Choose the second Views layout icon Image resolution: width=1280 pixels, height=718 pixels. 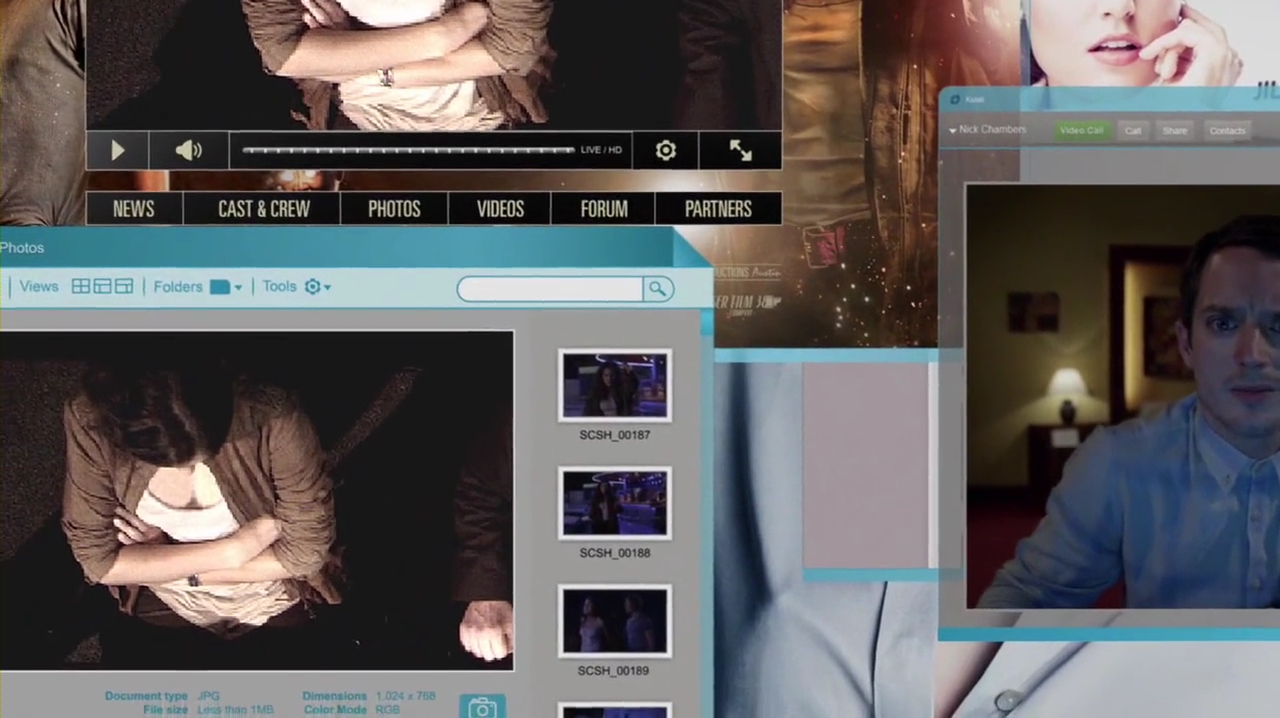[102, 287]
